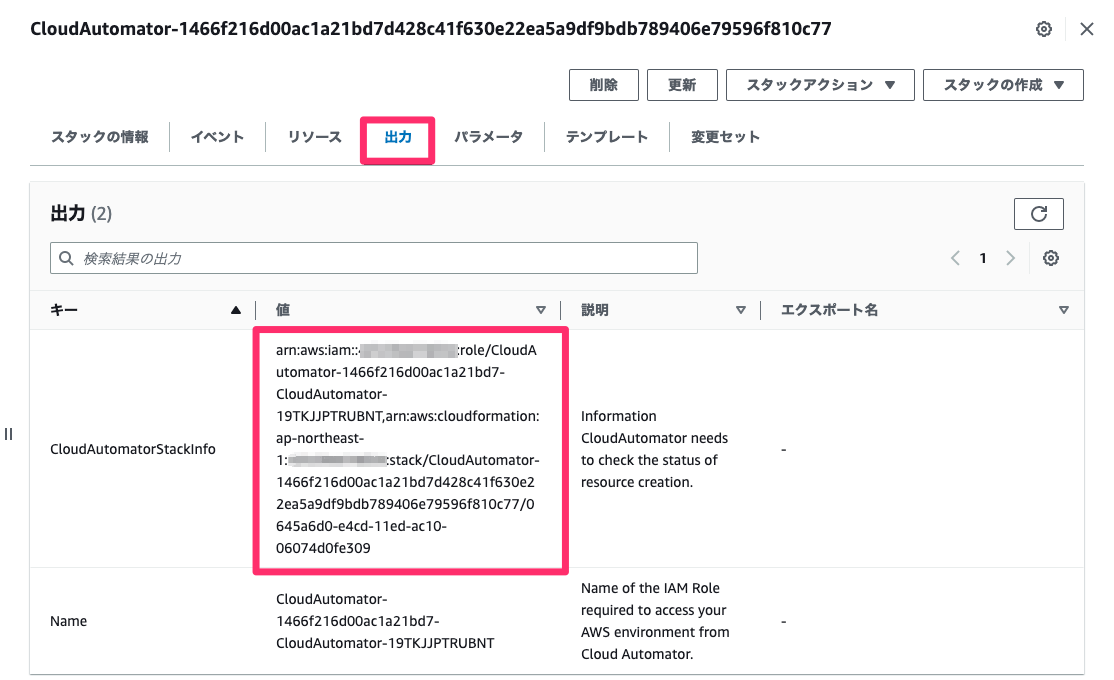The image size is (1114, 680).
Task: Click the CloudAutomatorStackInfo key cell
Action: coord(133,449)
